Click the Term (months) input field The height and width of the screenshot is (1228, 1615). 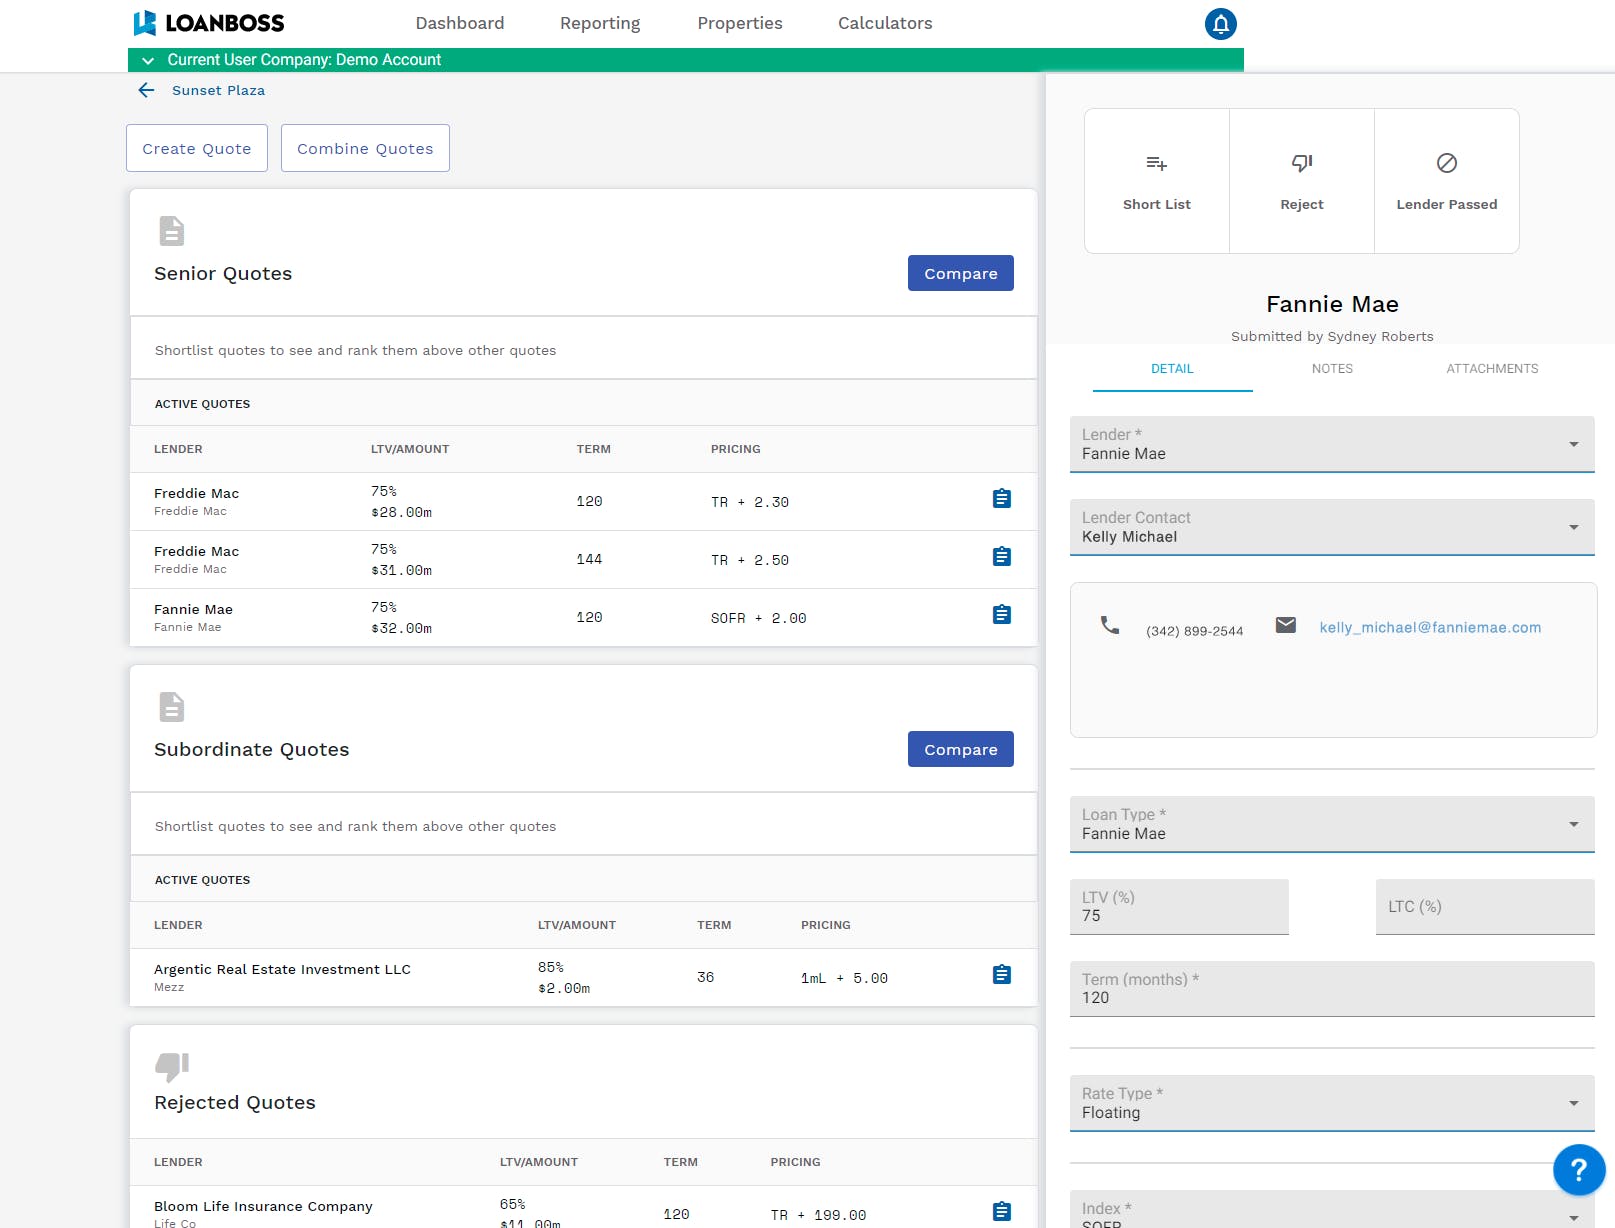tap(1332, 989)
